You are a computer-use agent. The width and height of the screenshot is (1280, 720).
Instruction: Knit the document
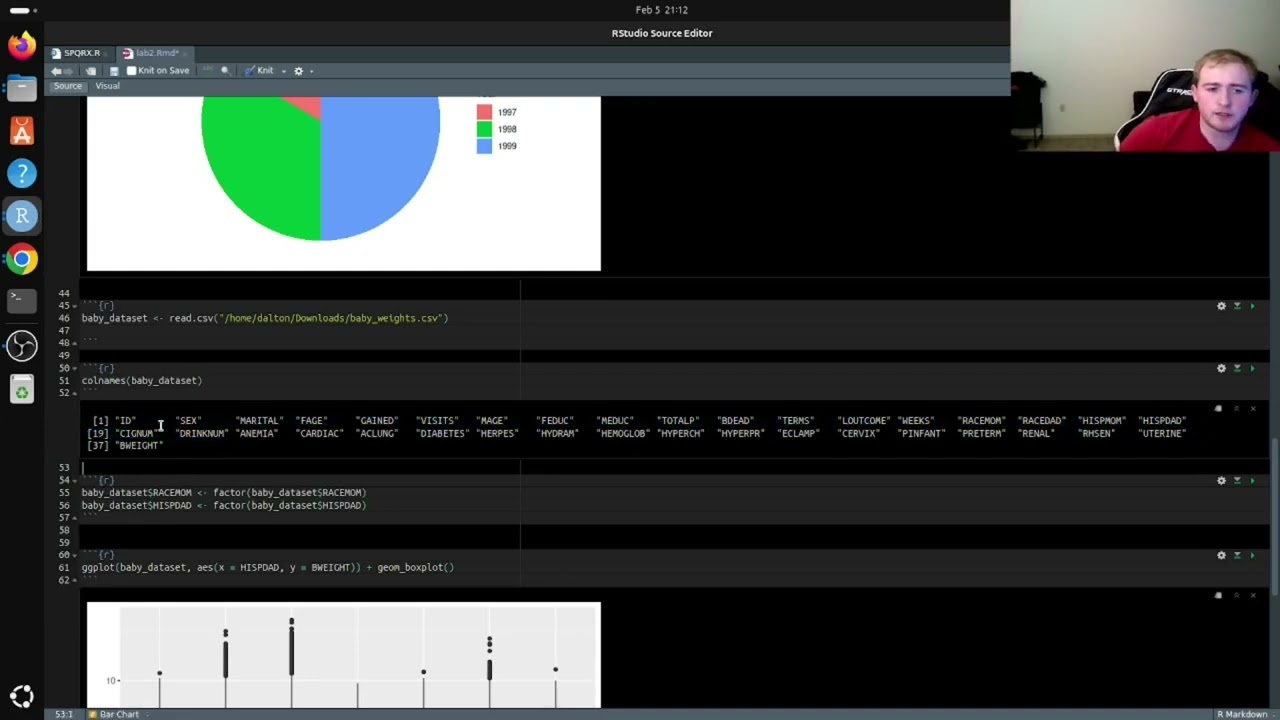(x=259, y=71)
